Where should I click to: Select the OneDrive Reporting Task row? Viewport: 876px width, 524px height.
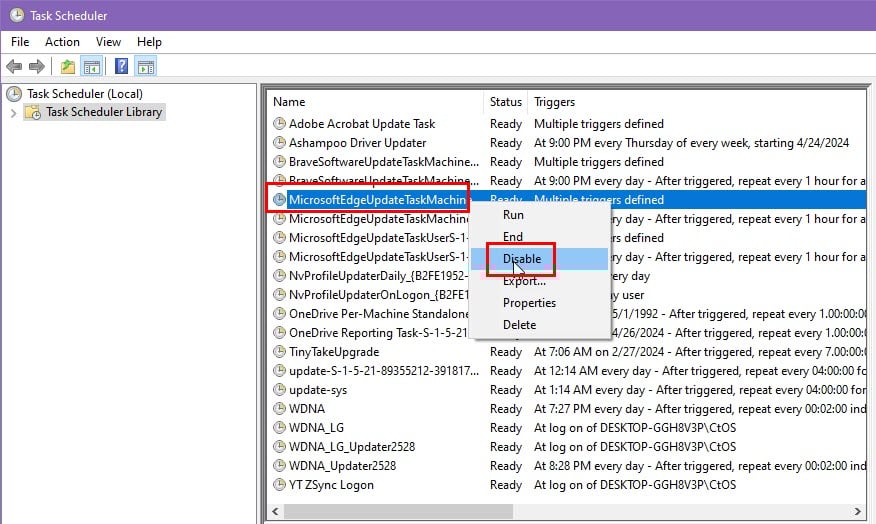(x=378, y=332)
